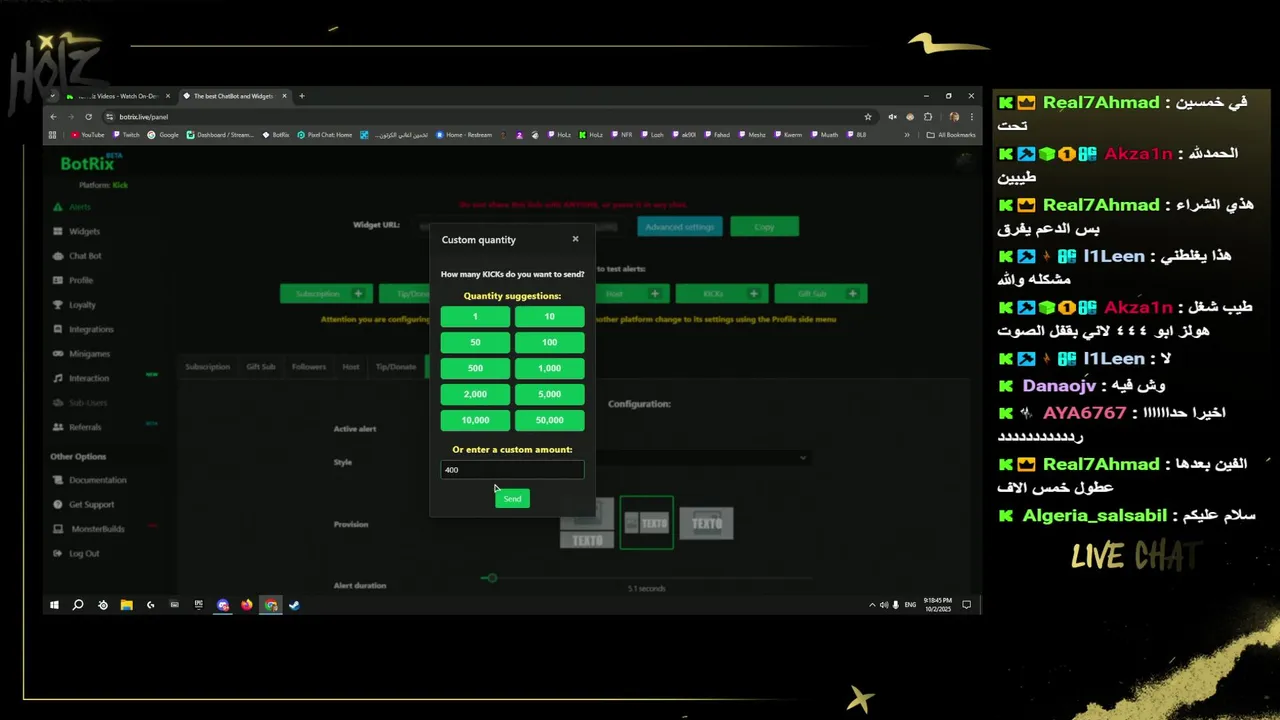Open File Explorer from the taskbar
The height and width of the screenshot is (720, 1280).
pyautogui.click(x=127, y=605)
